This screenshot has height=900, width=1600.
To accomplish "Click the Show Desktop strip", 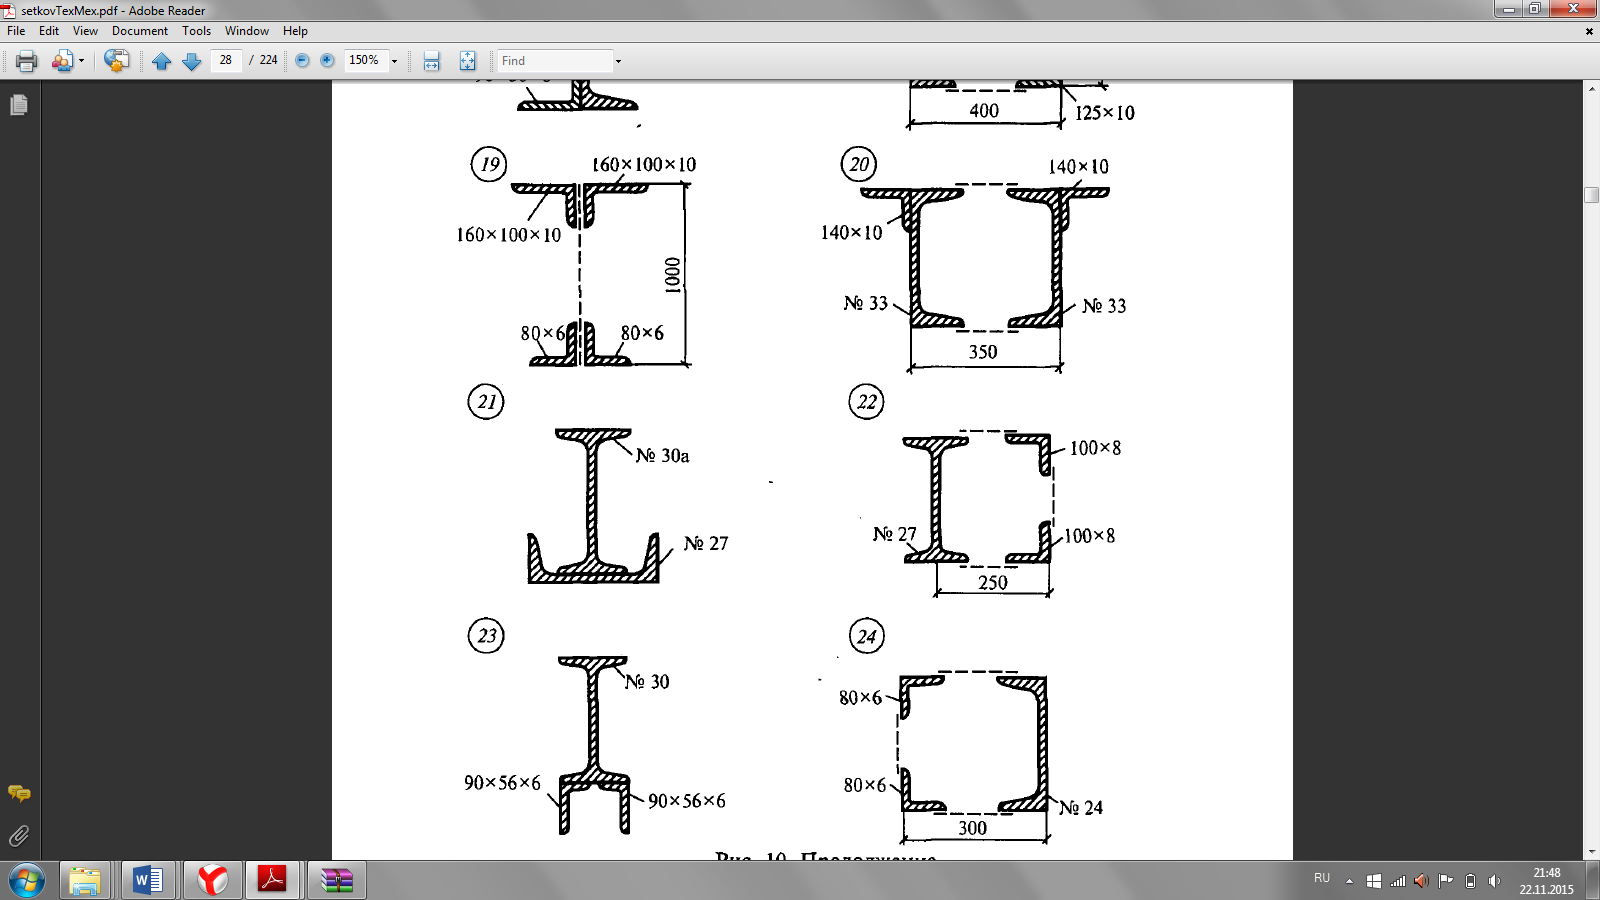I will pos(1593,881).
